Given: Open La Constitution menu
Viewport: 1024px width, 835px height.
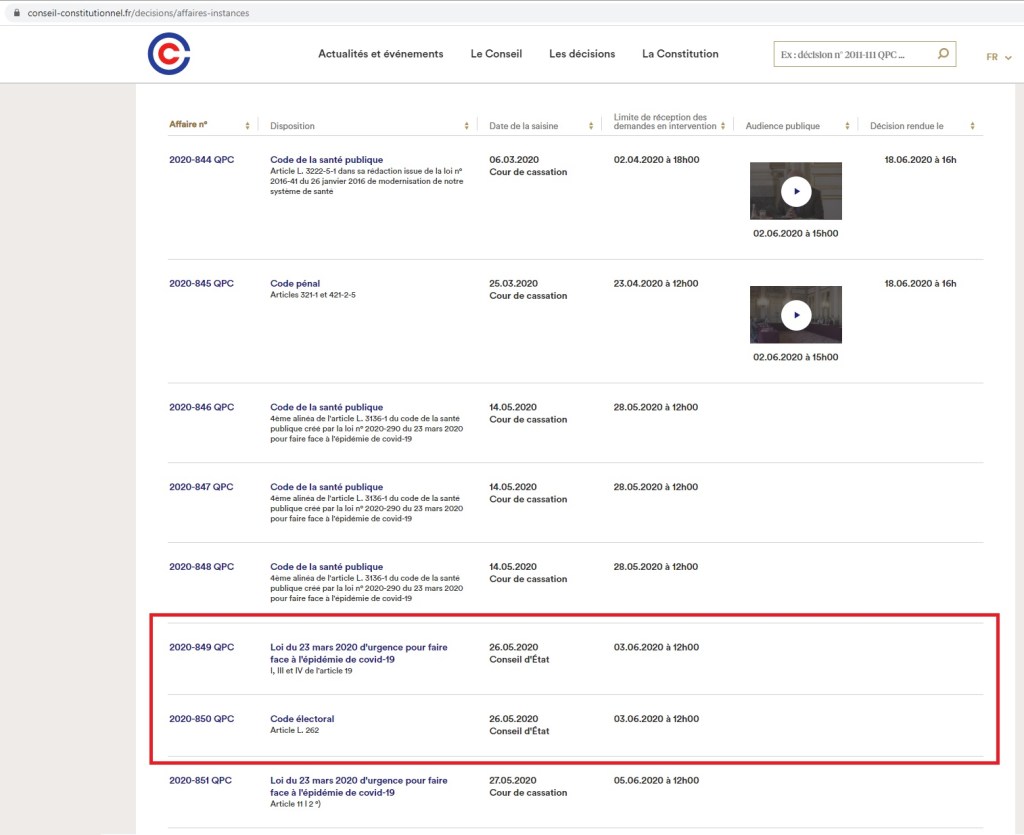Looking at the screenshot, I should tap(680, 54).
